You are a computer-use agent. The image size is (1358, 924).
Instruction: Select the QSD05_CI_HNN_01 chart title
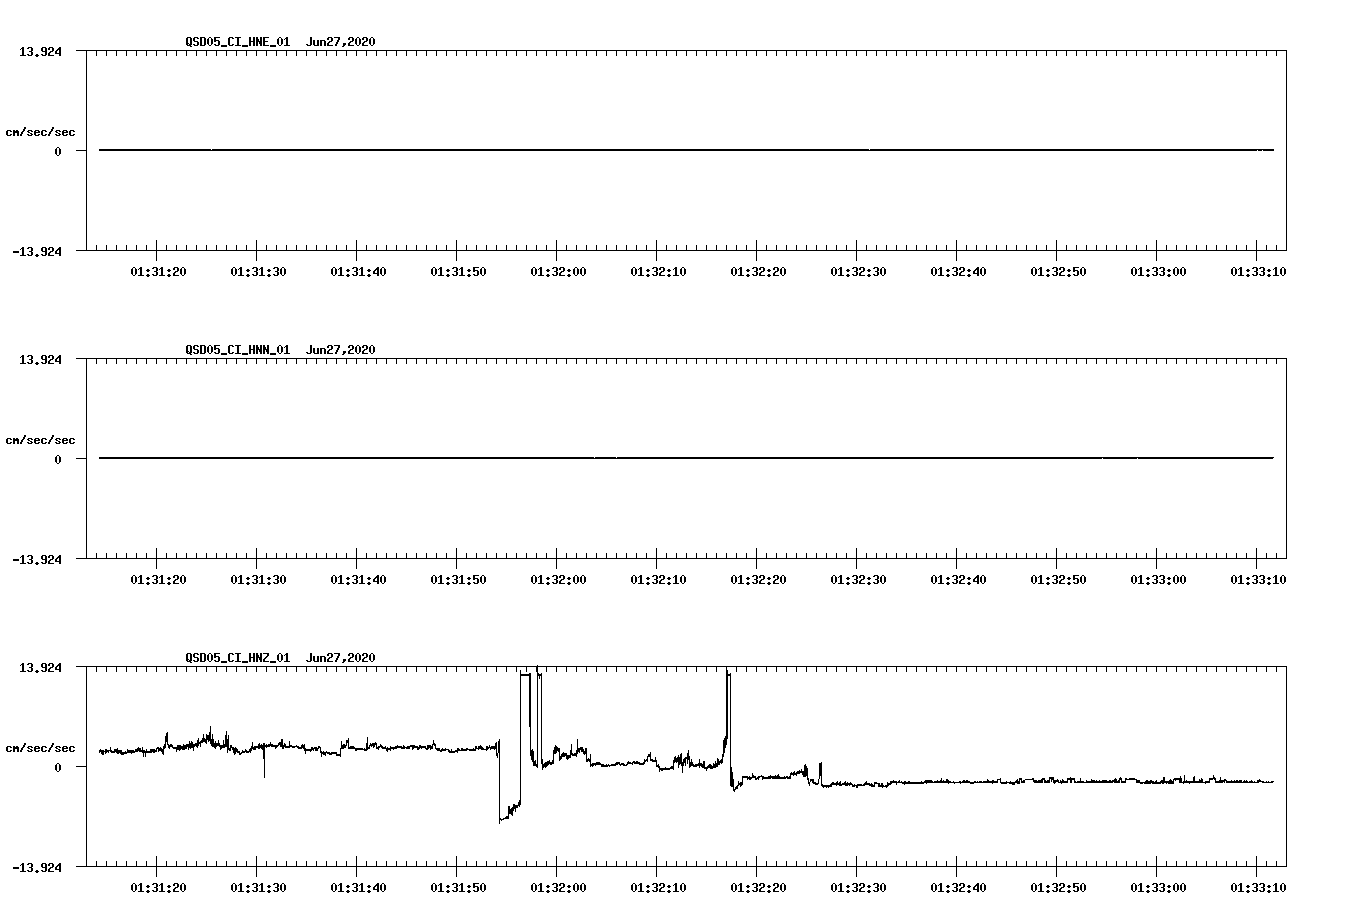(237, 350)
